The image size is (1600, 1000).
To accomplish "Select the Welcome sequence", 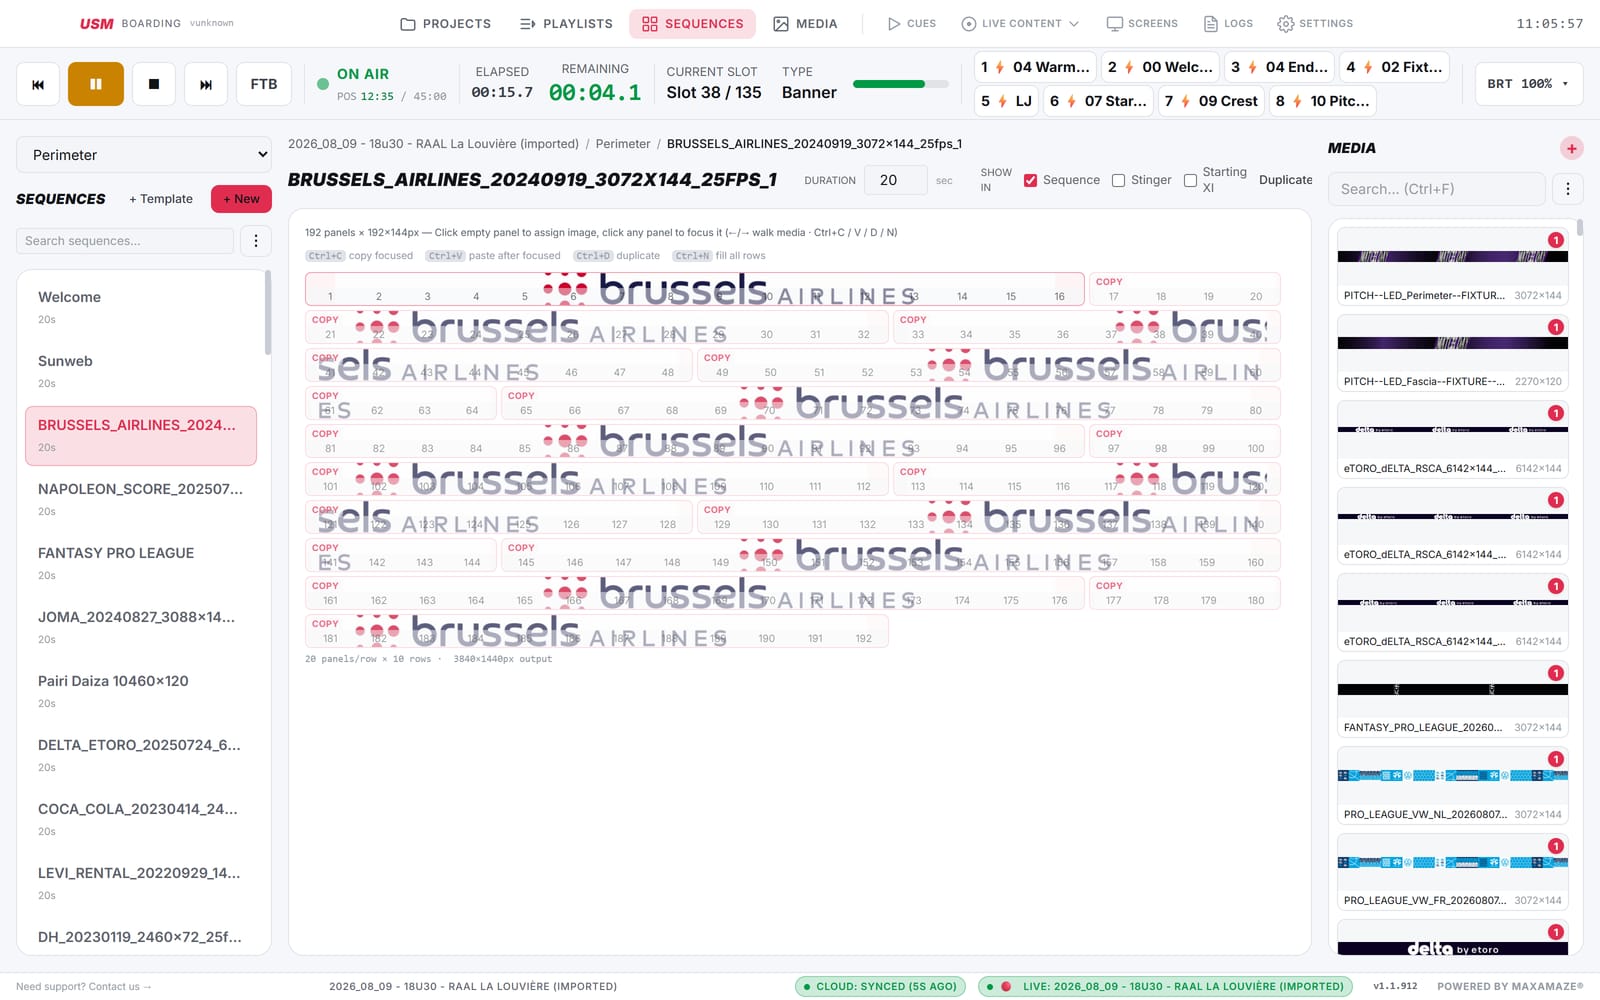I will pyautogui.click(x=141, y=307).
